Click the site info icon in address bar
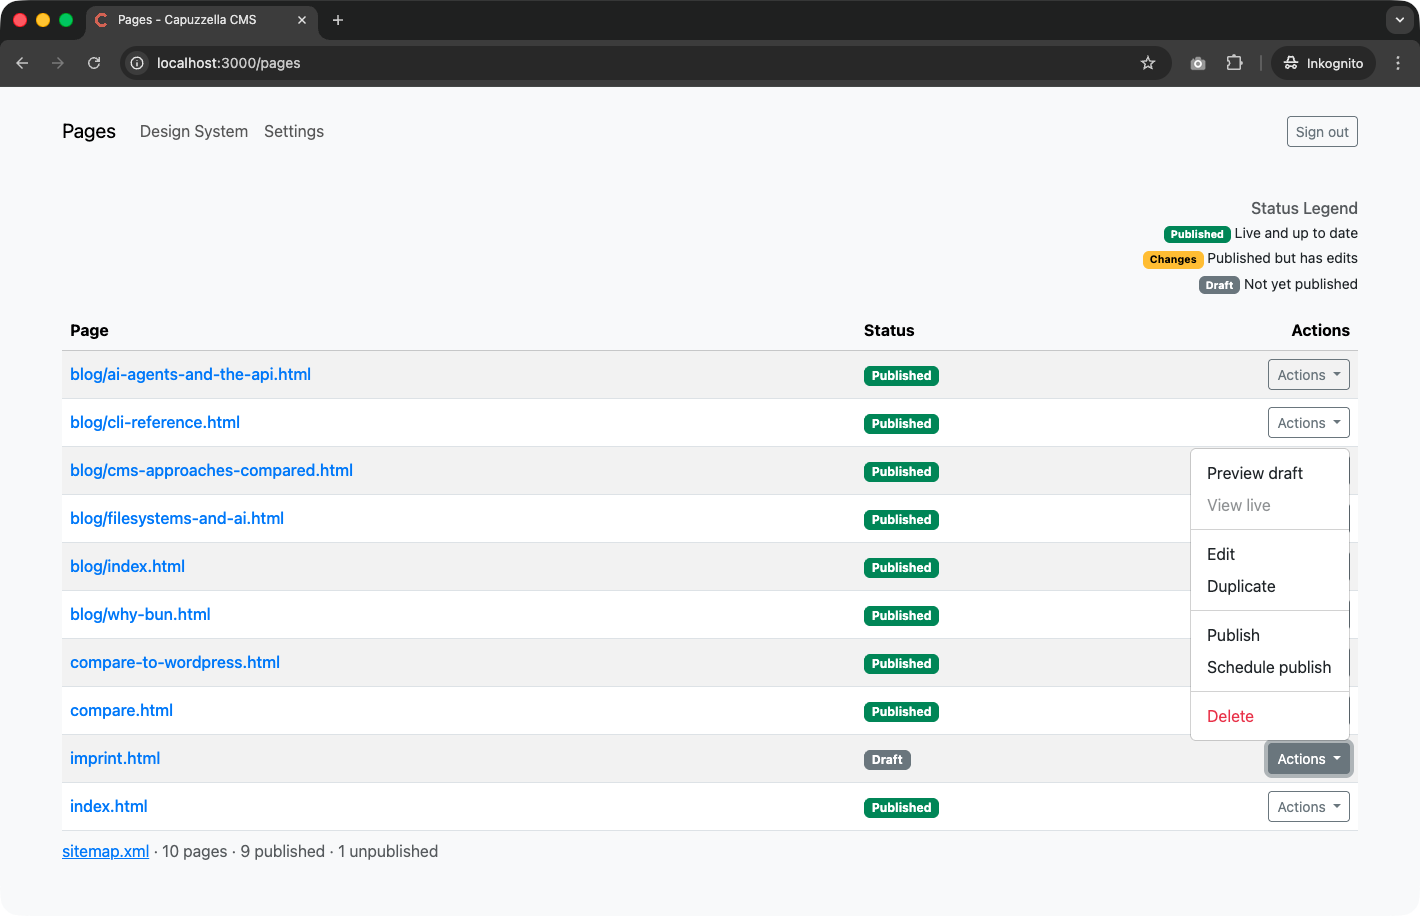Screen dimensions: 1420x916 (135, 62)
